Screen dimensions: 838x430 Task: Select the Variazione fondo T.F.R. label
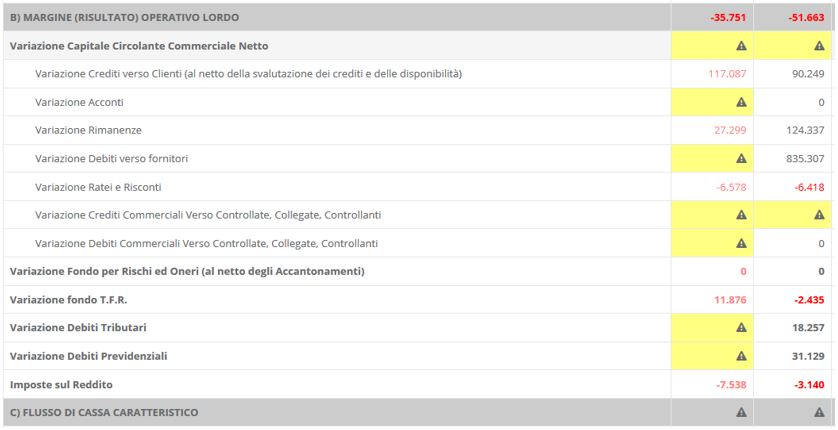69,299
